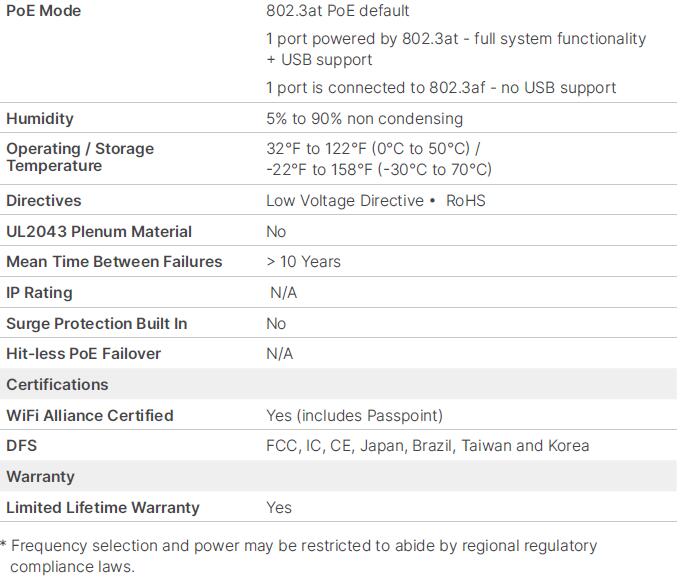
Task: Select the Humidity row label
Action: [40, 119]
